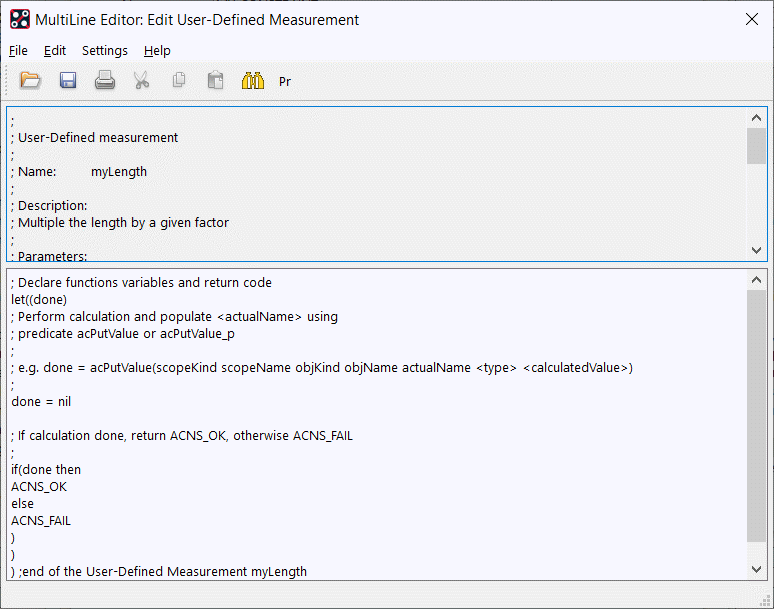
Task: Click the toolbar drag handle grip
Action: (x=6, y=80)
